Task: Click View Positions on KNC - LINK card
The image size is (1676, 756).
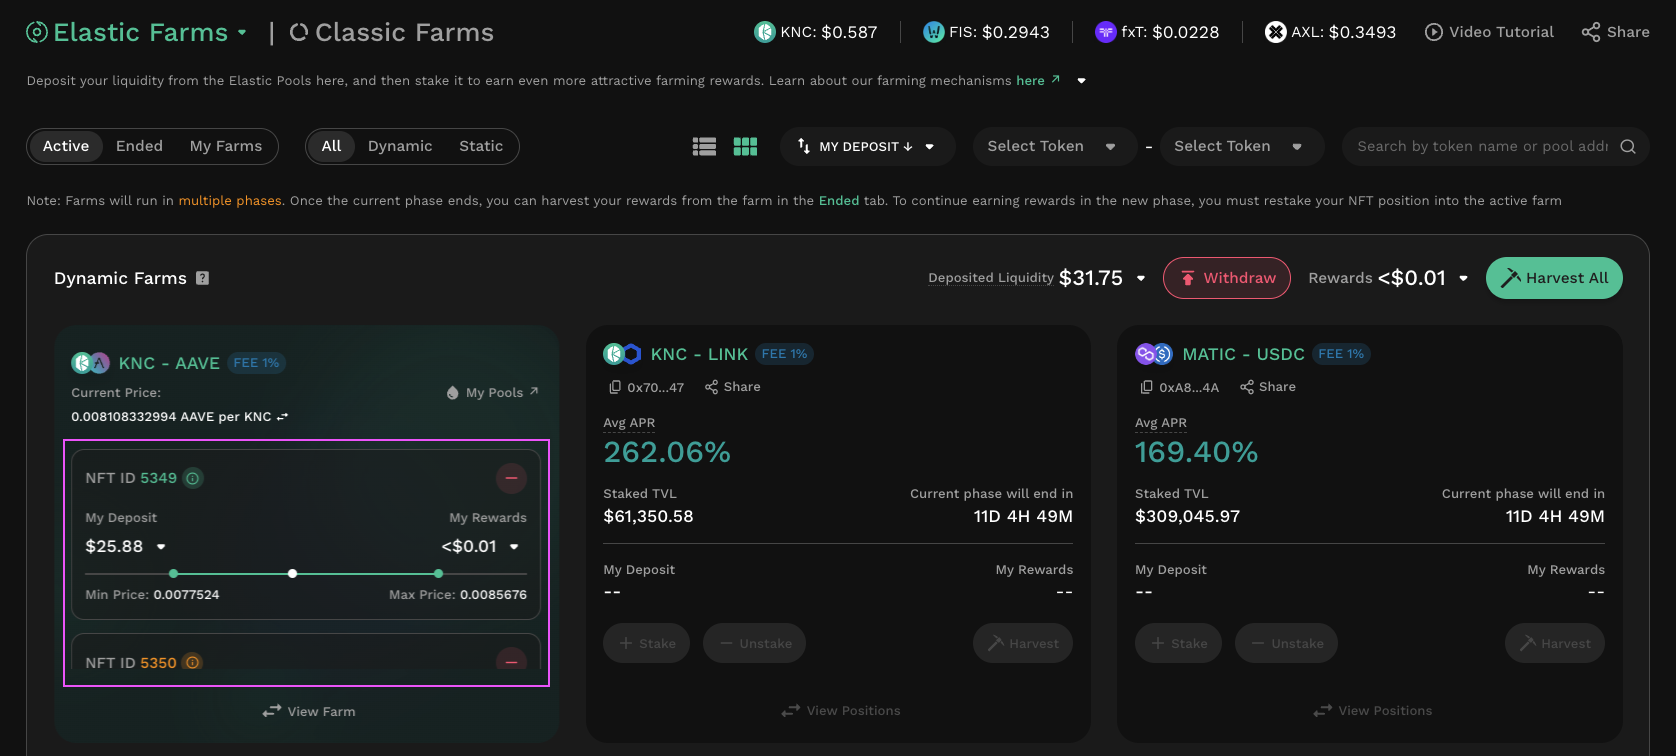Action: click(841, 711)
